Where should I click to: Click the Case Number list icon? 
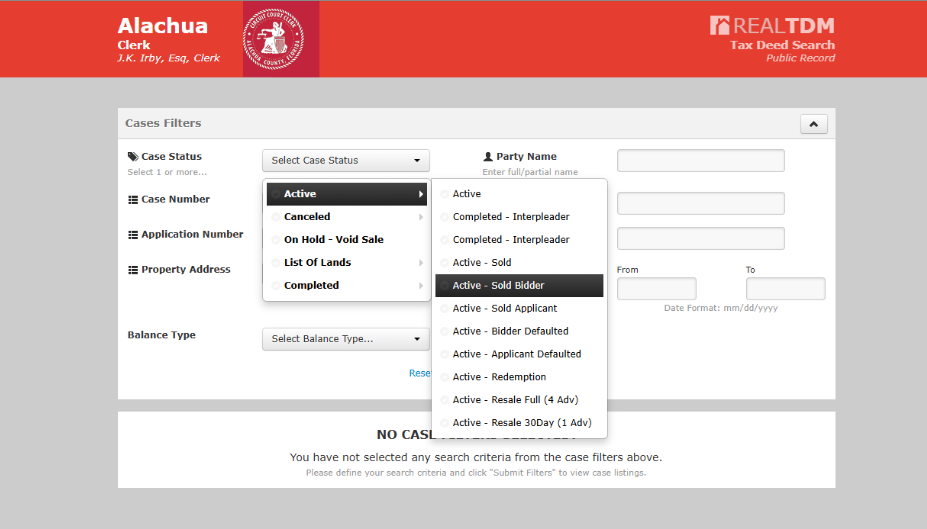(x=132, y=200)
